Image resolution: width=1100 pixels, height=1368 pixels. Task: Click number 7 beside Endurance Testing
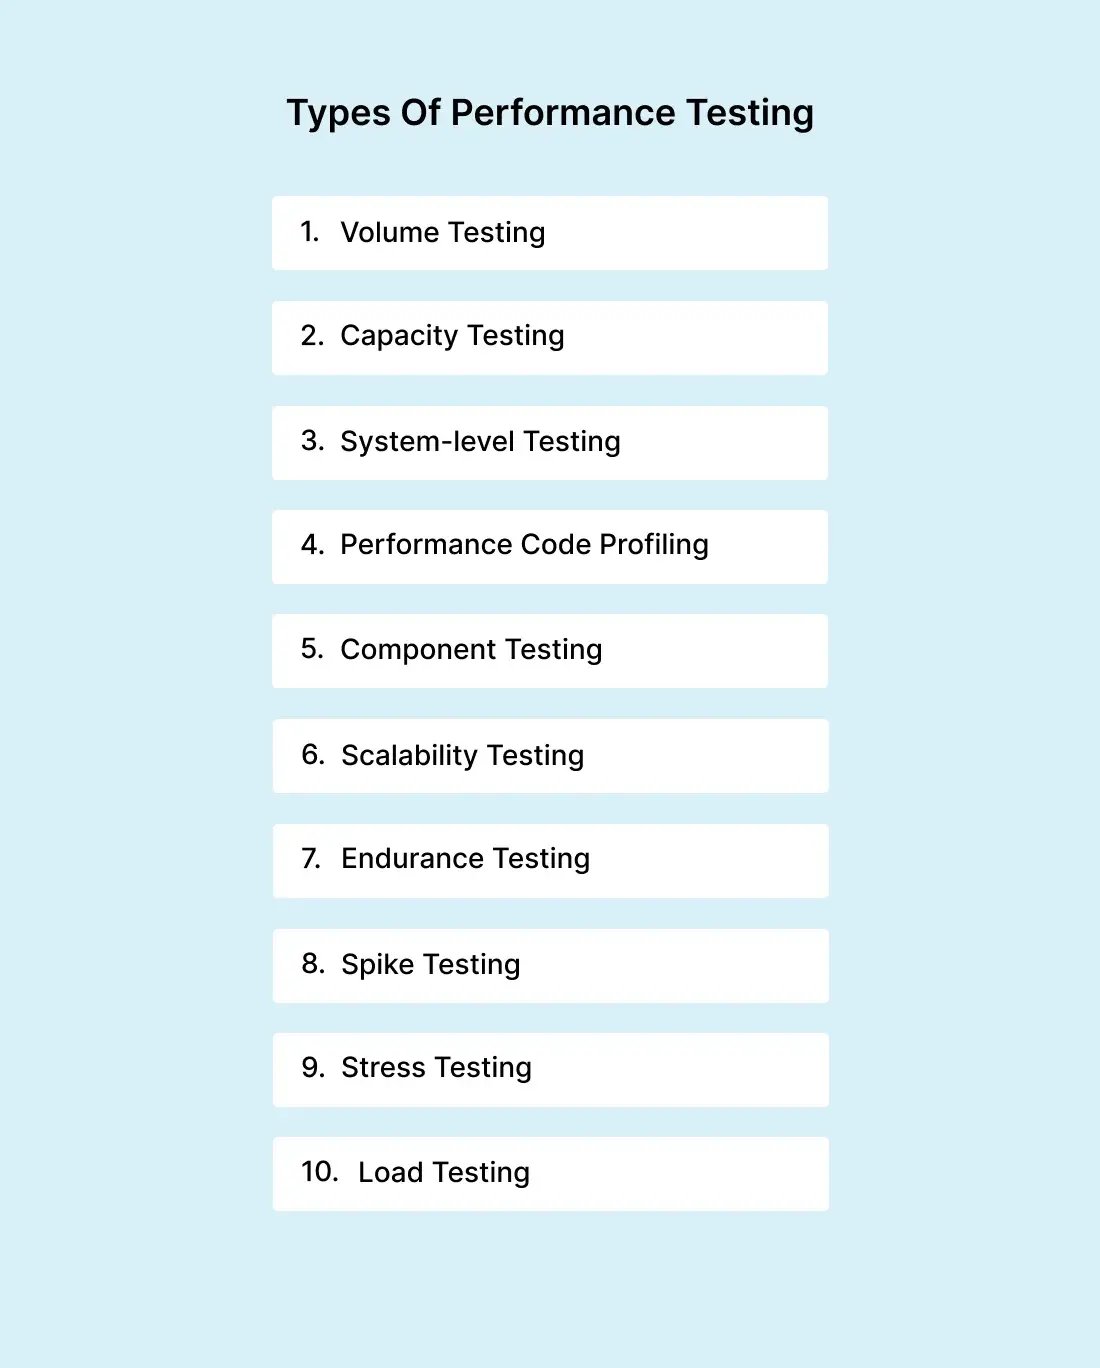[x=311, y=859]
